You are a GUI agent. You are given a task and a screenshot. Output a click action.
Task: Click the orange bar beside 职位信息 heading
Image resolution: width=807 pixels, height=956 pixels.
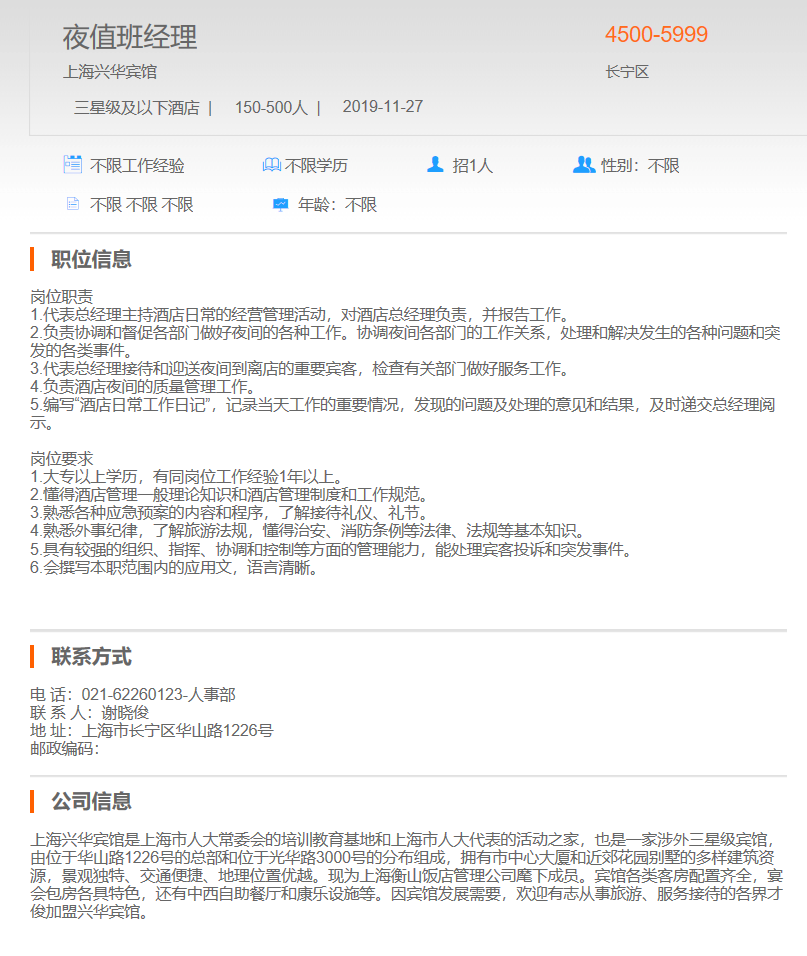click(32, 260)
